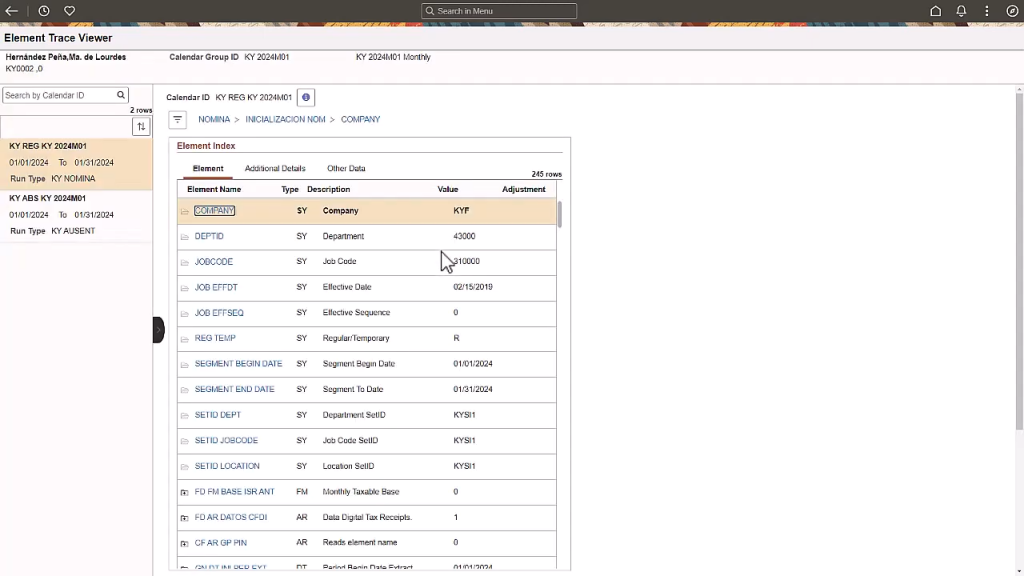The height and width of the screenshot is (576, 1024).
Task: Open the JOBCODE element link
Action: [213, 261]
